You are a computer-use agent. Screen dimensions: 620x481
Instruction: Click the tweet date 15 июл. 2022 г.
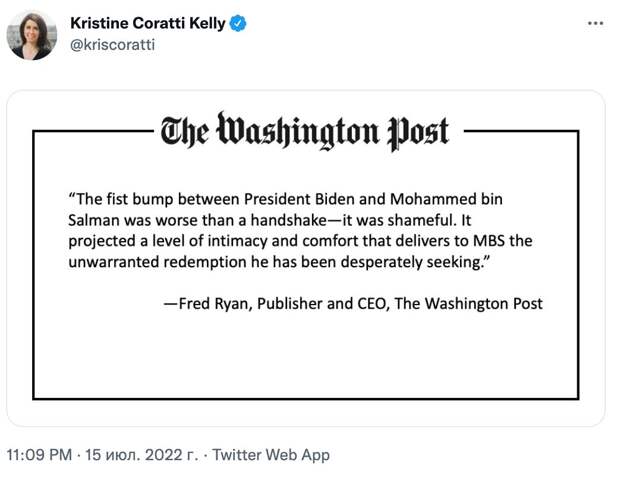(135, 455)
